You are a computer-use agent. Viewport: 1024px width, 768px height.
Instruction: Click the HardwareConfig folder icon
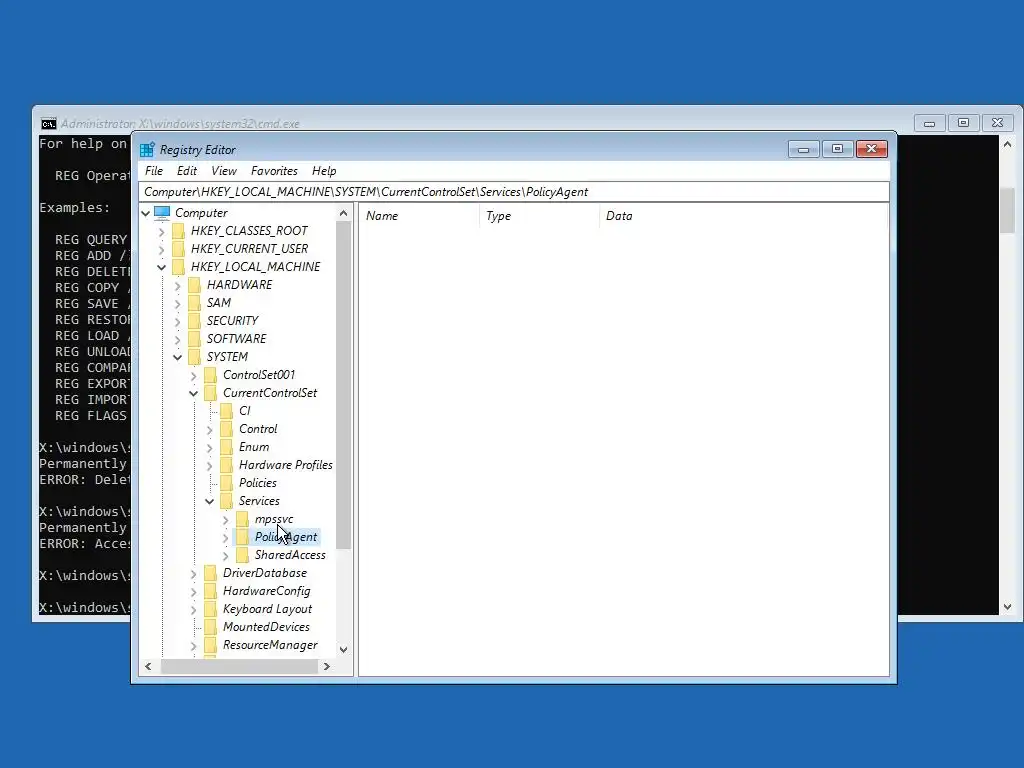(x=210, y=591)
